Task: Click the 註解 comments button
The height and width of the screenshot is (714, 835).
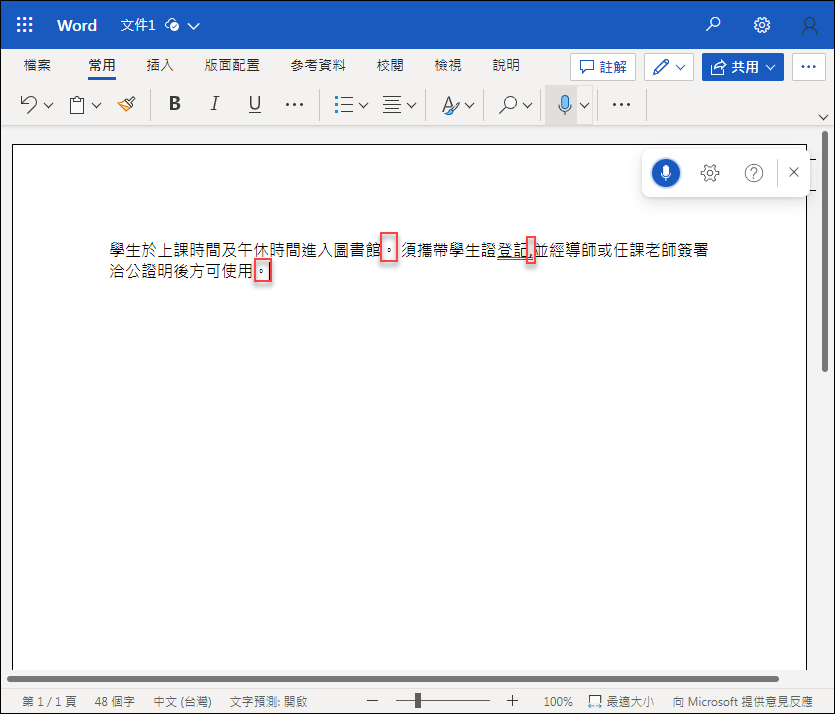Action: pos(603,67)
